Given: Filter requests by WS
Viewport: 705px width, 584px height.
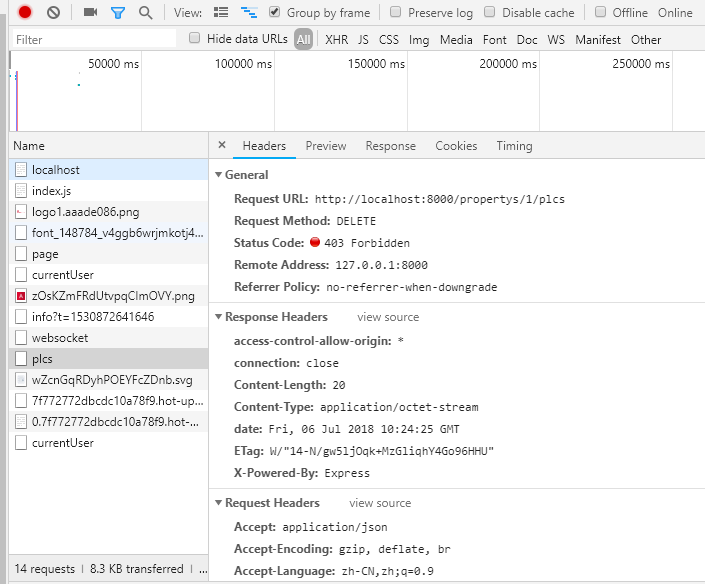Looking at the screenshot, I should [x=556, y=40].
